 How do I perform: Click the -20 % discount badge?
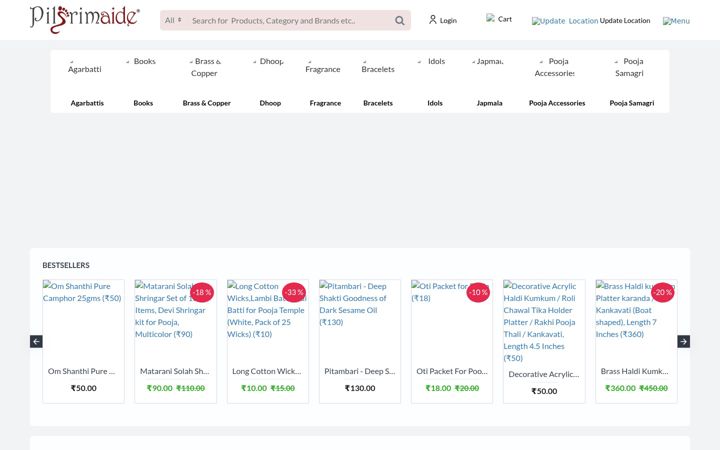(662, 292)
